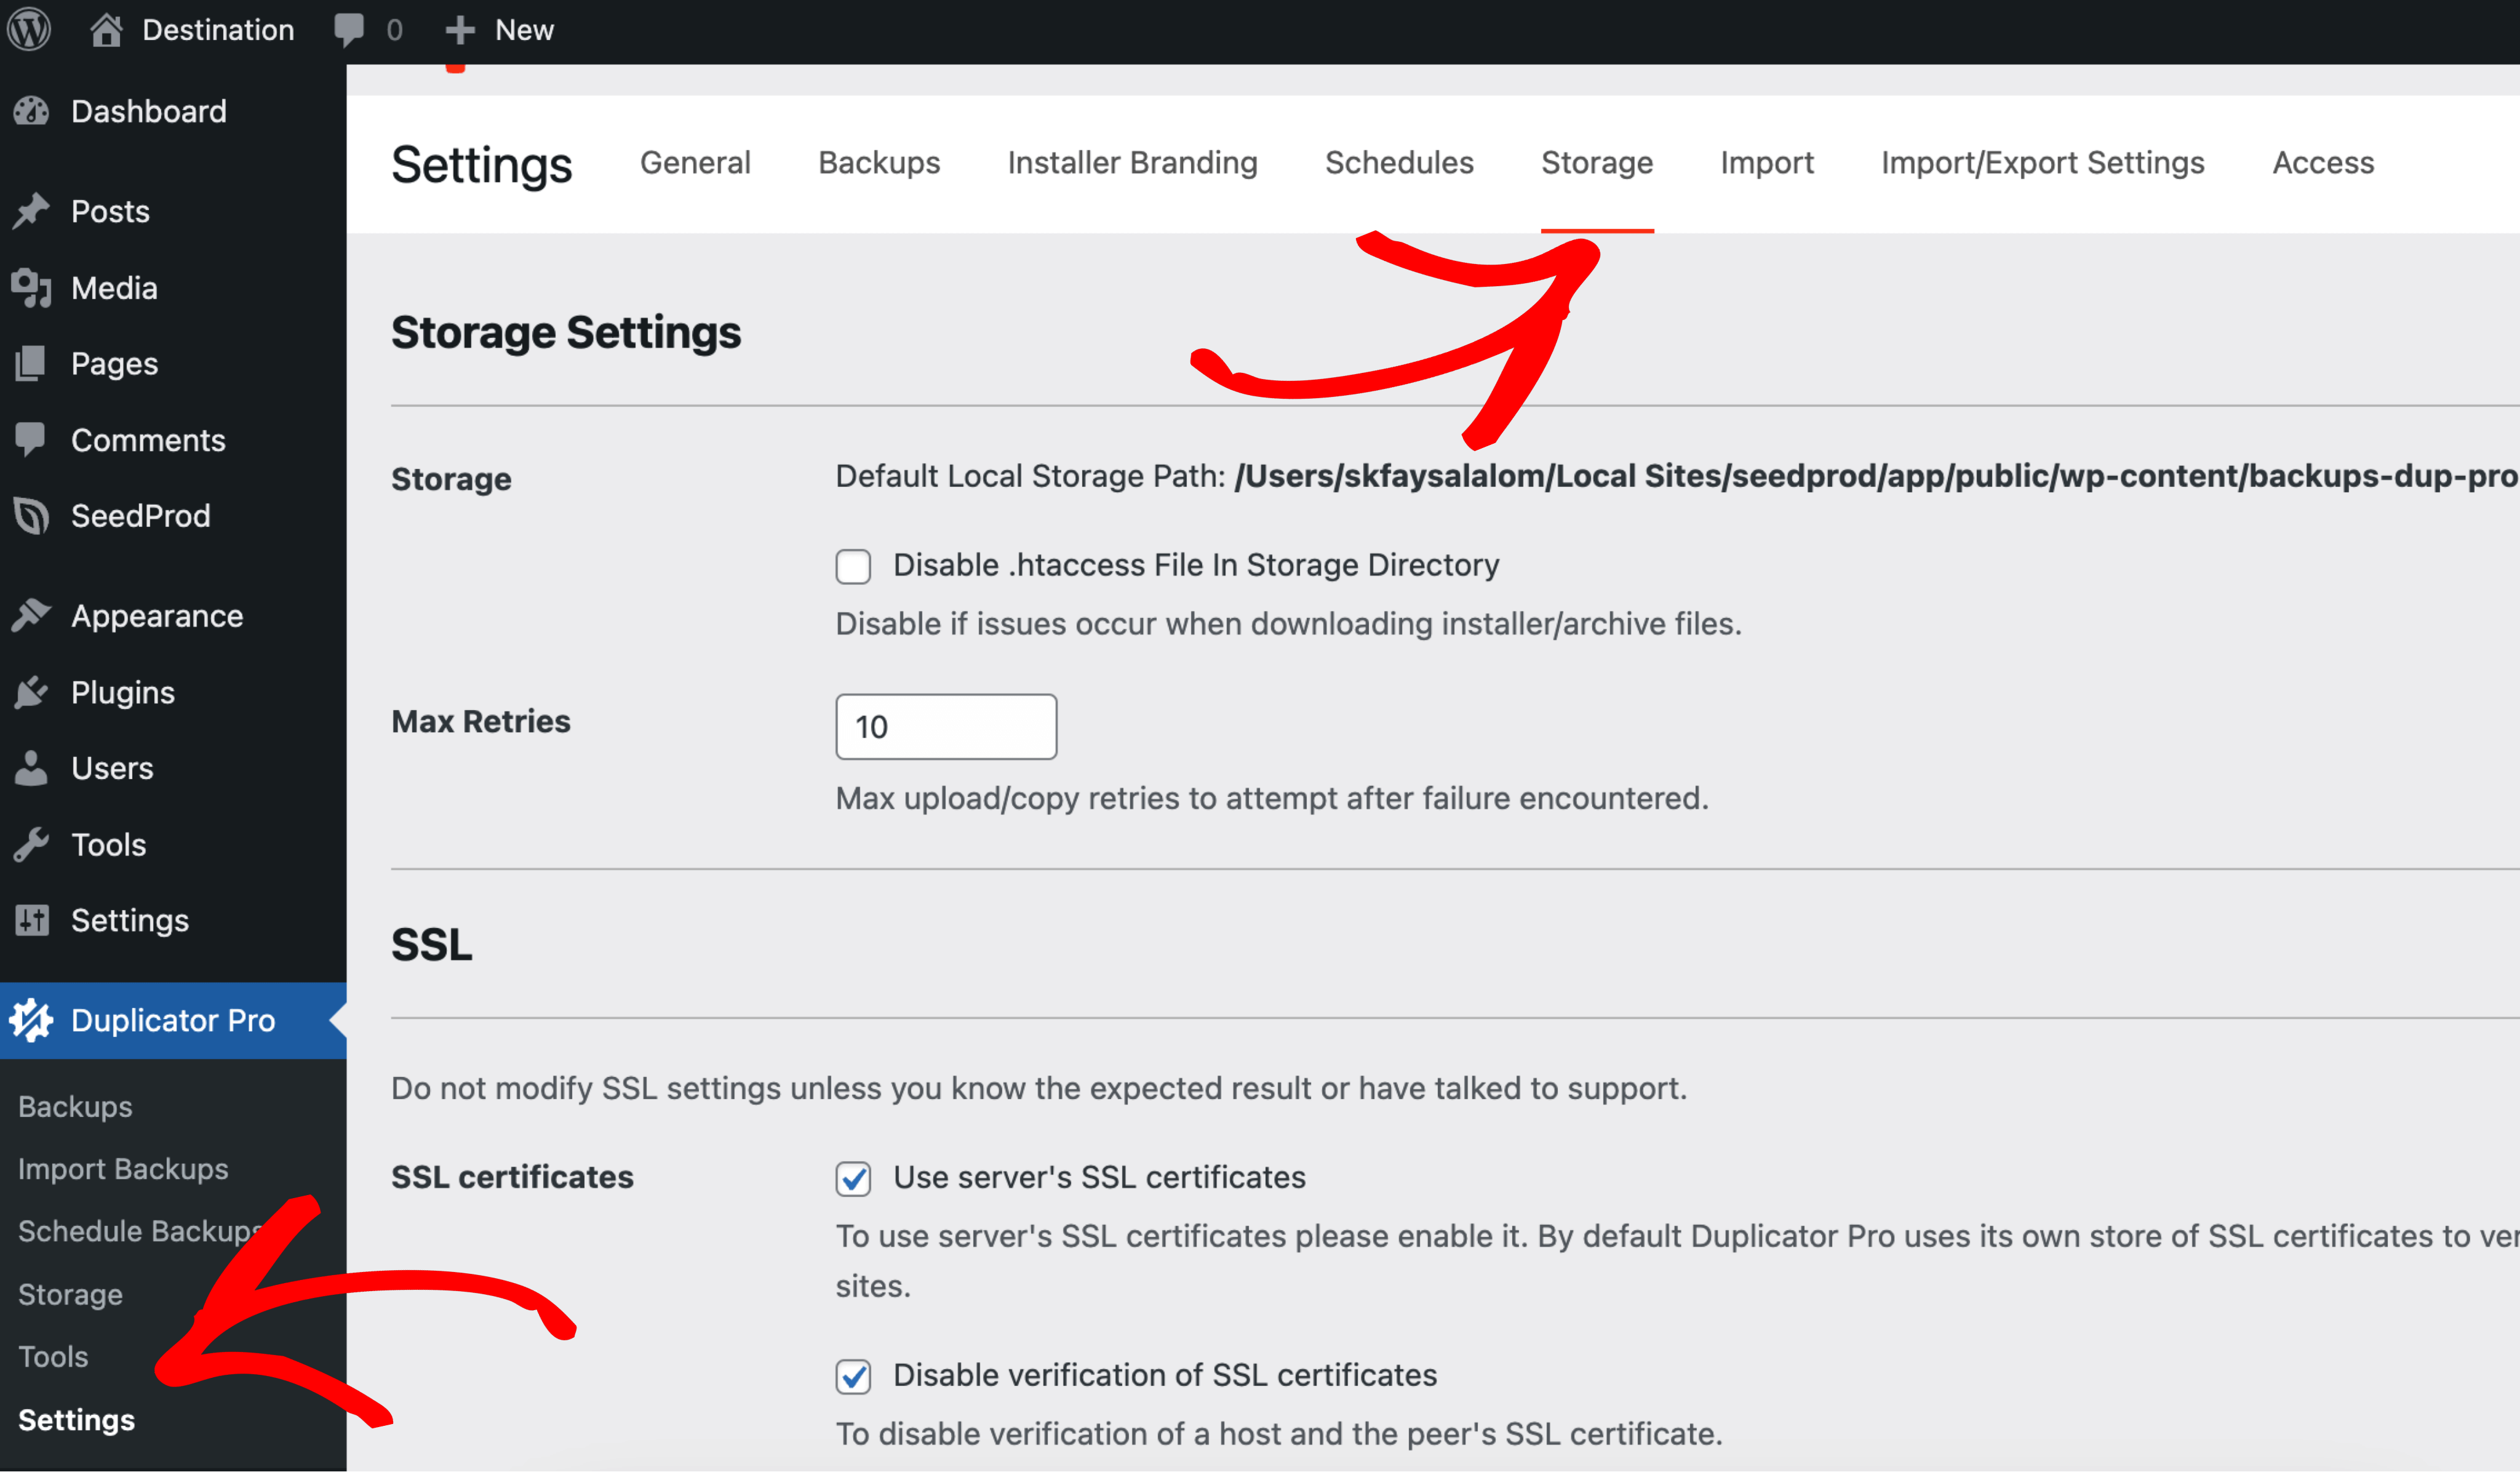Open the General settings tab
The image size is (2520, 1472).
click(x=695, y=163)
